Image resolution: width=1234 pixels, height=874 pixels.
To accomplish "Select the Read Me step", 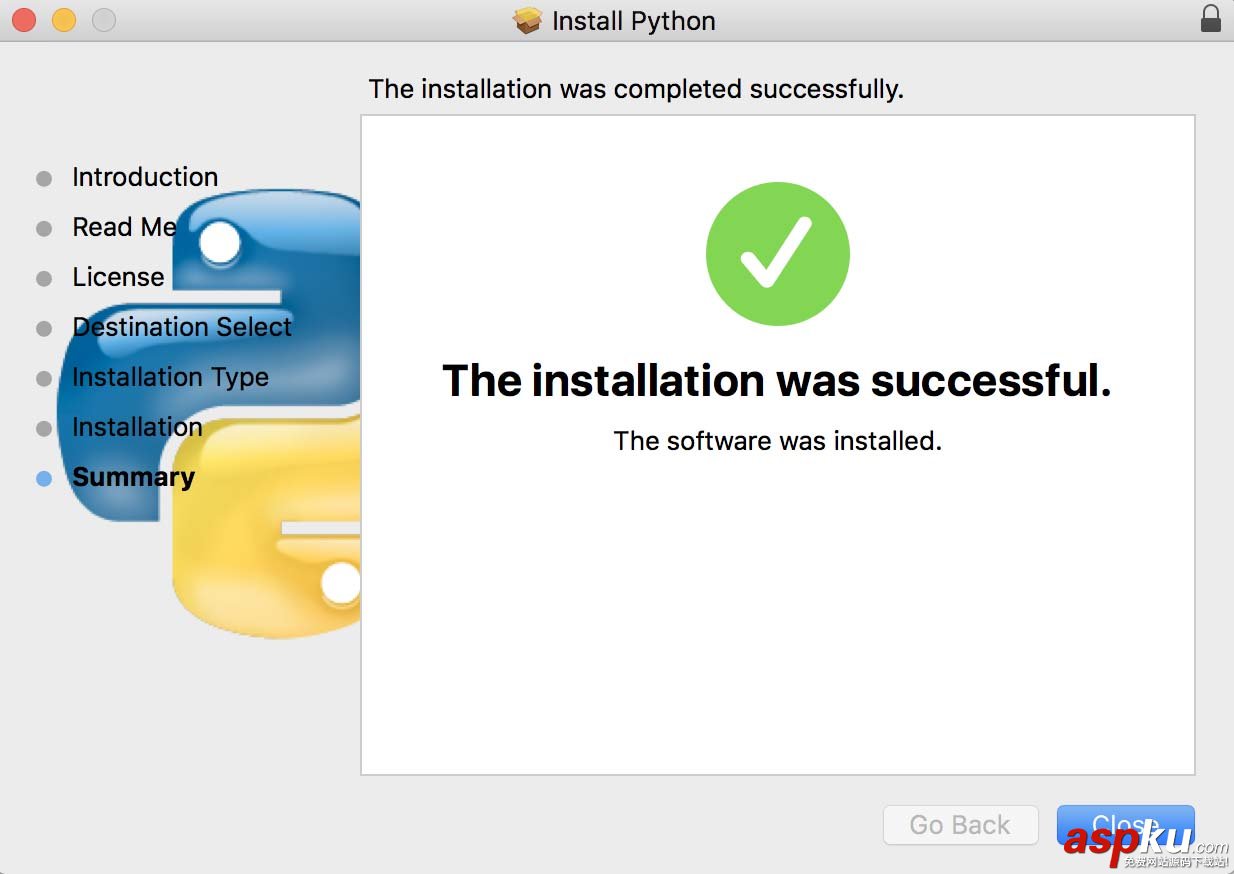I will pos(124,227).
